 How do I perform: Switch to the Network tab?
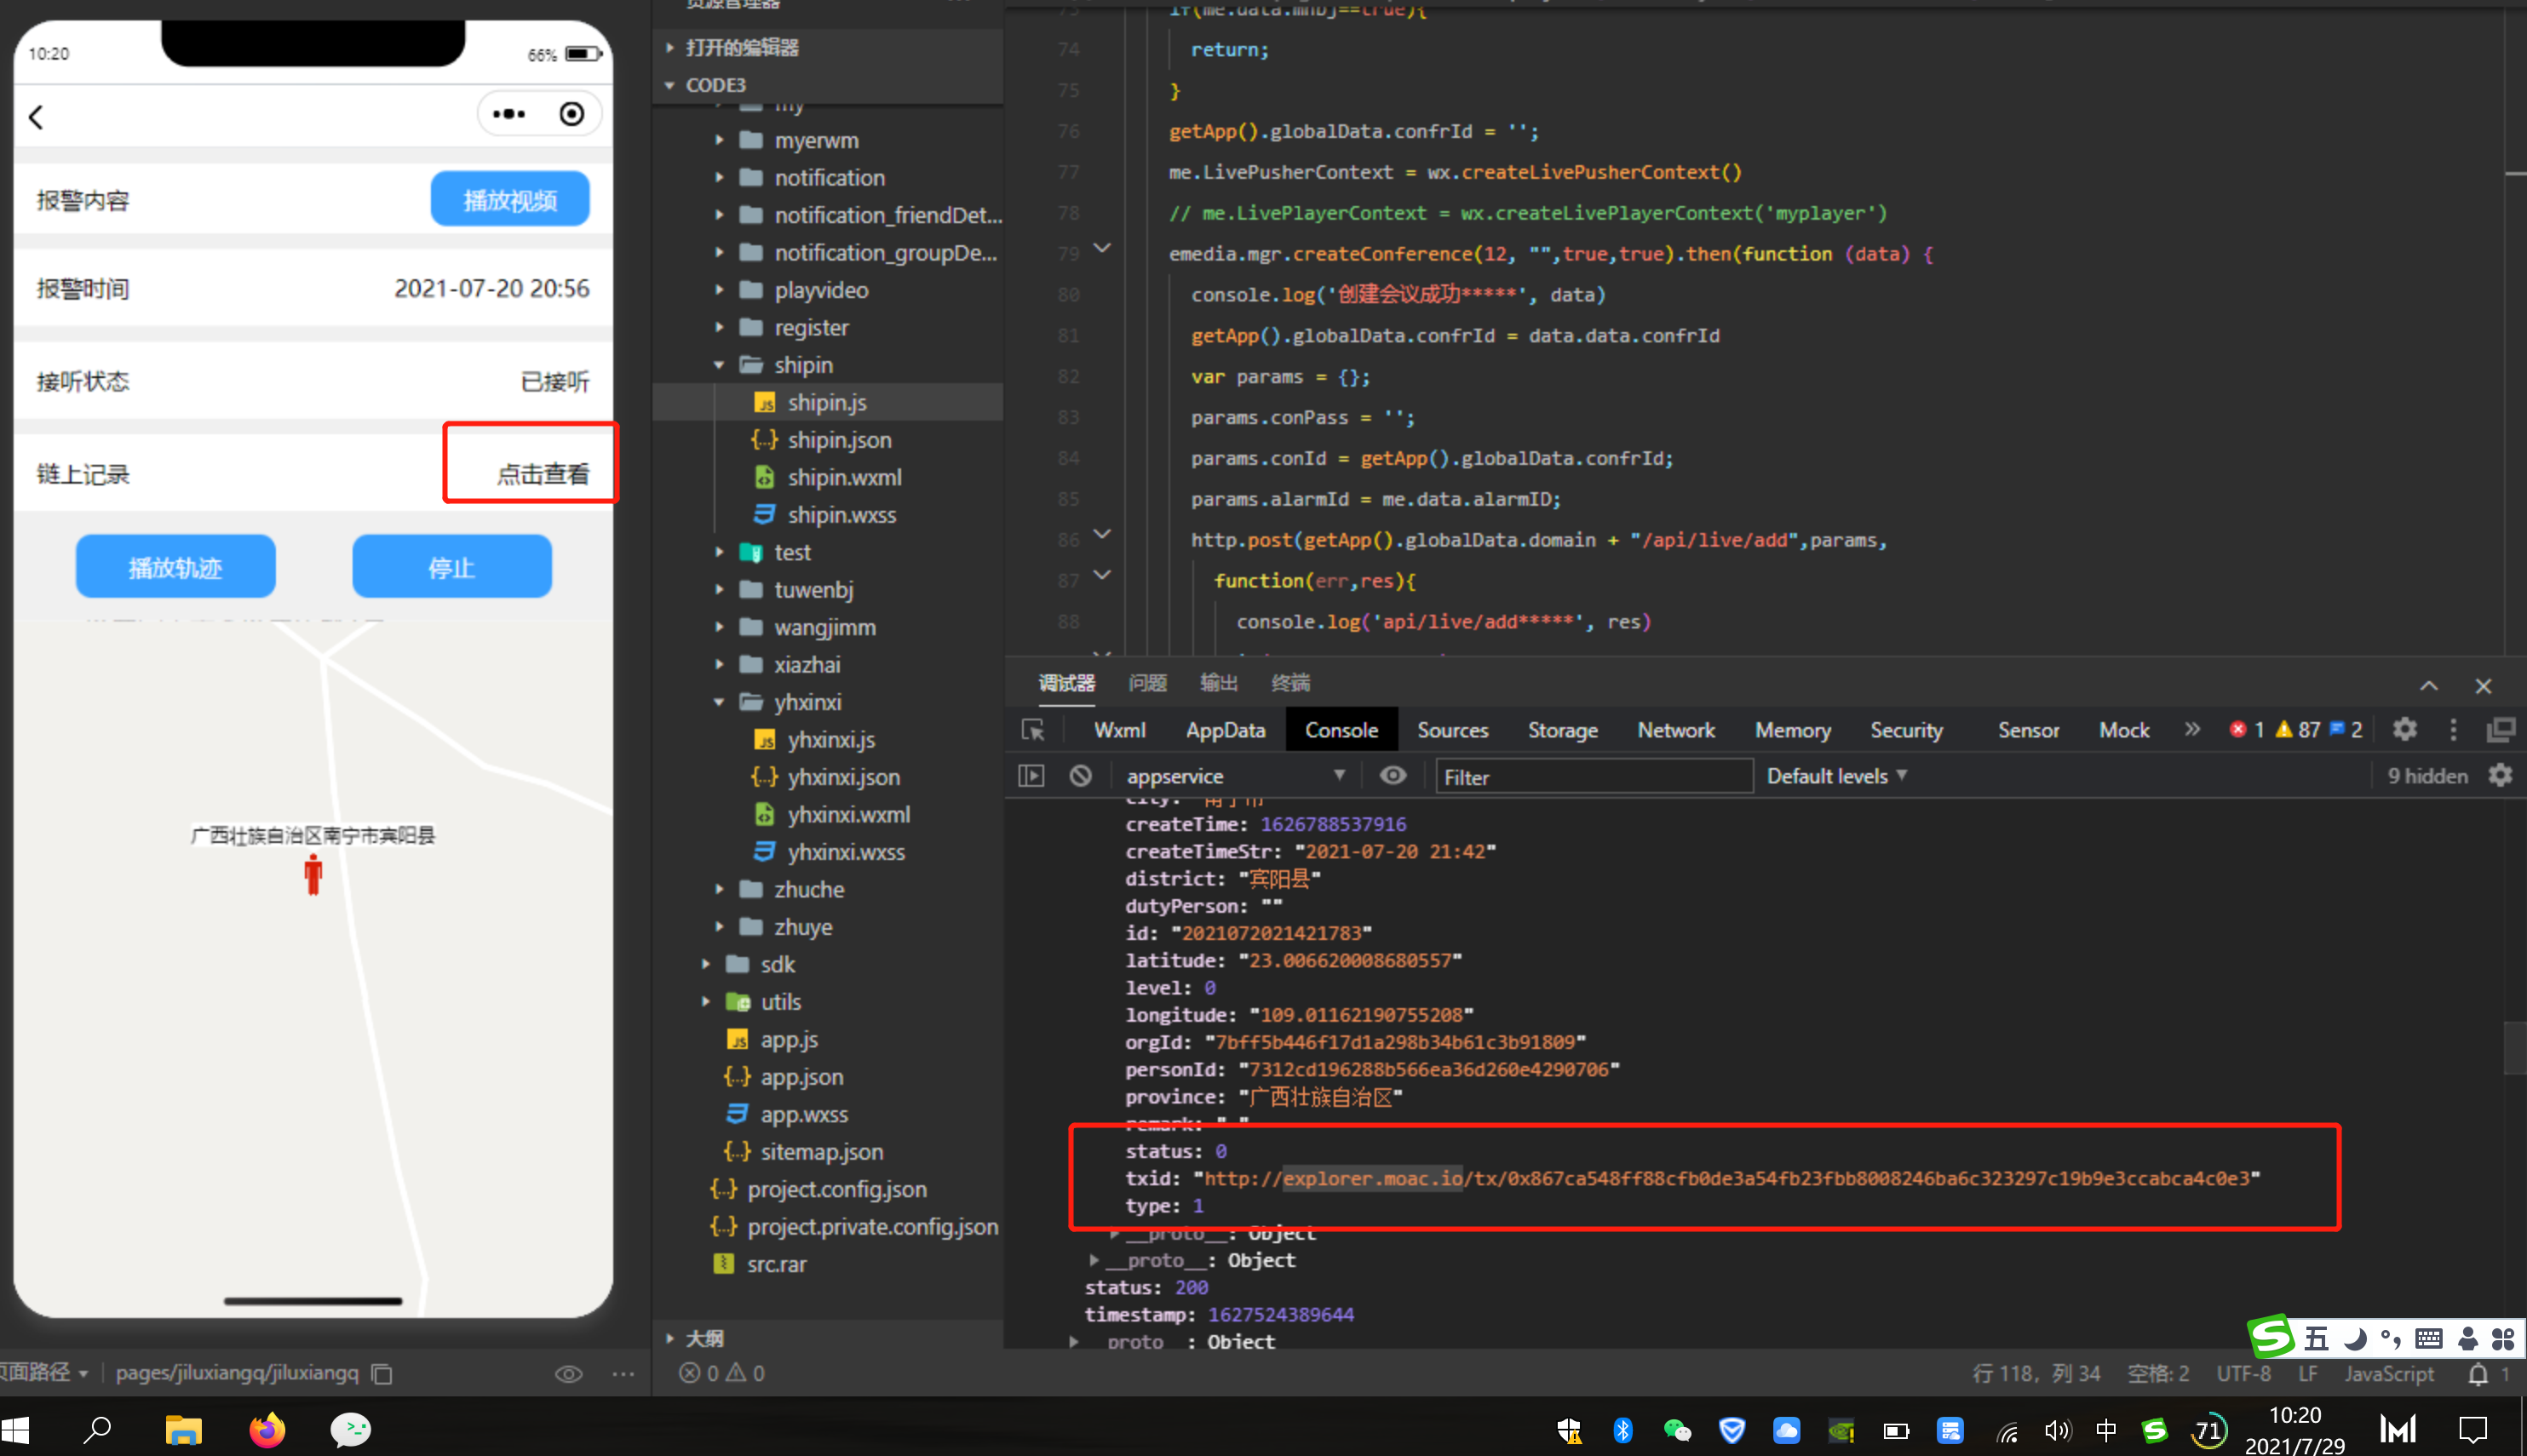click(1675, 730)
